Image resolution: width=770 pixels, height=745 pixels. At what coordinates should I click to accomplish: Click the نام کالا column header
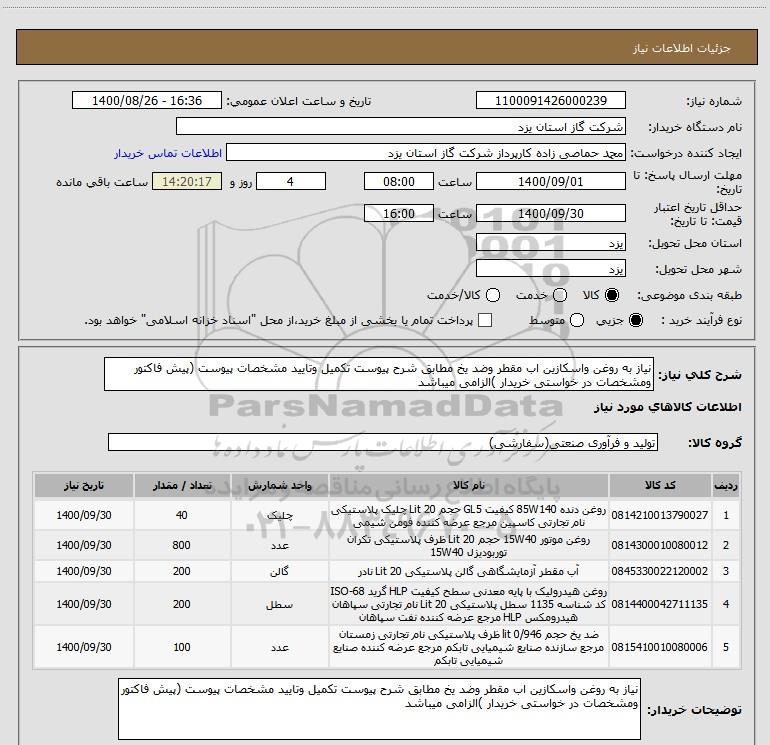point(468,485)
